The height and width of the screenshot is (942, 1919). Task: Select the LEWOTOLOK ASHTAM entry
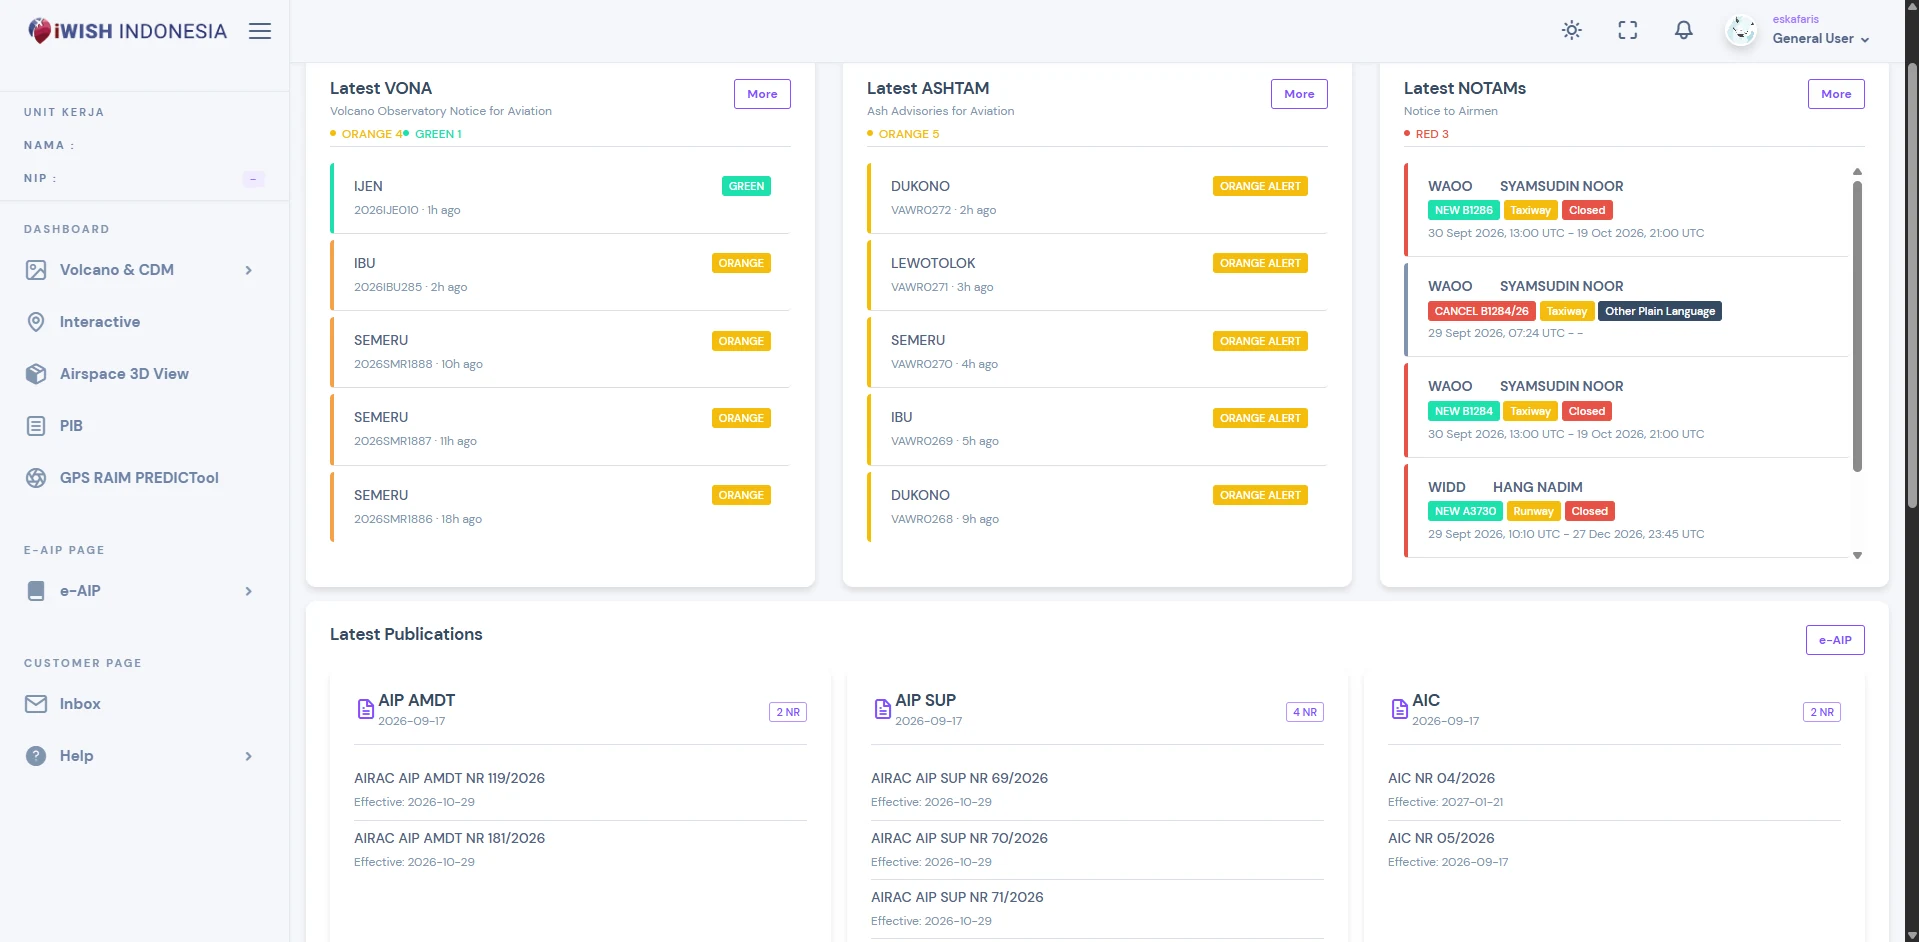coord(1097,274)
